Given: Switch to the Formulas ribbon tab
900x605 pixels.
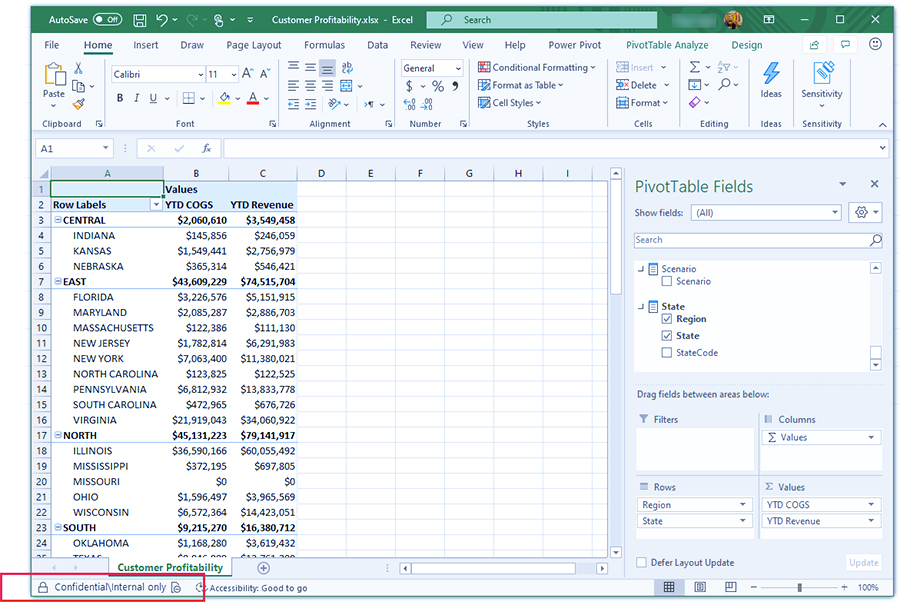Looking at the screenshot, I should point(324,45).
